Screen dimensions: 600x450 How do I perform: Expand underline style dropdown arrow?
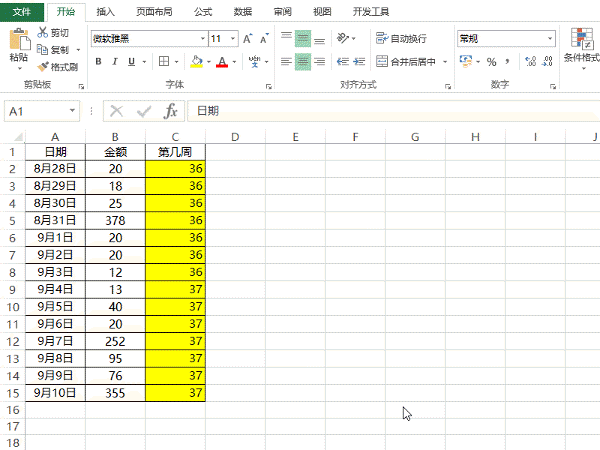click(144, 62)
